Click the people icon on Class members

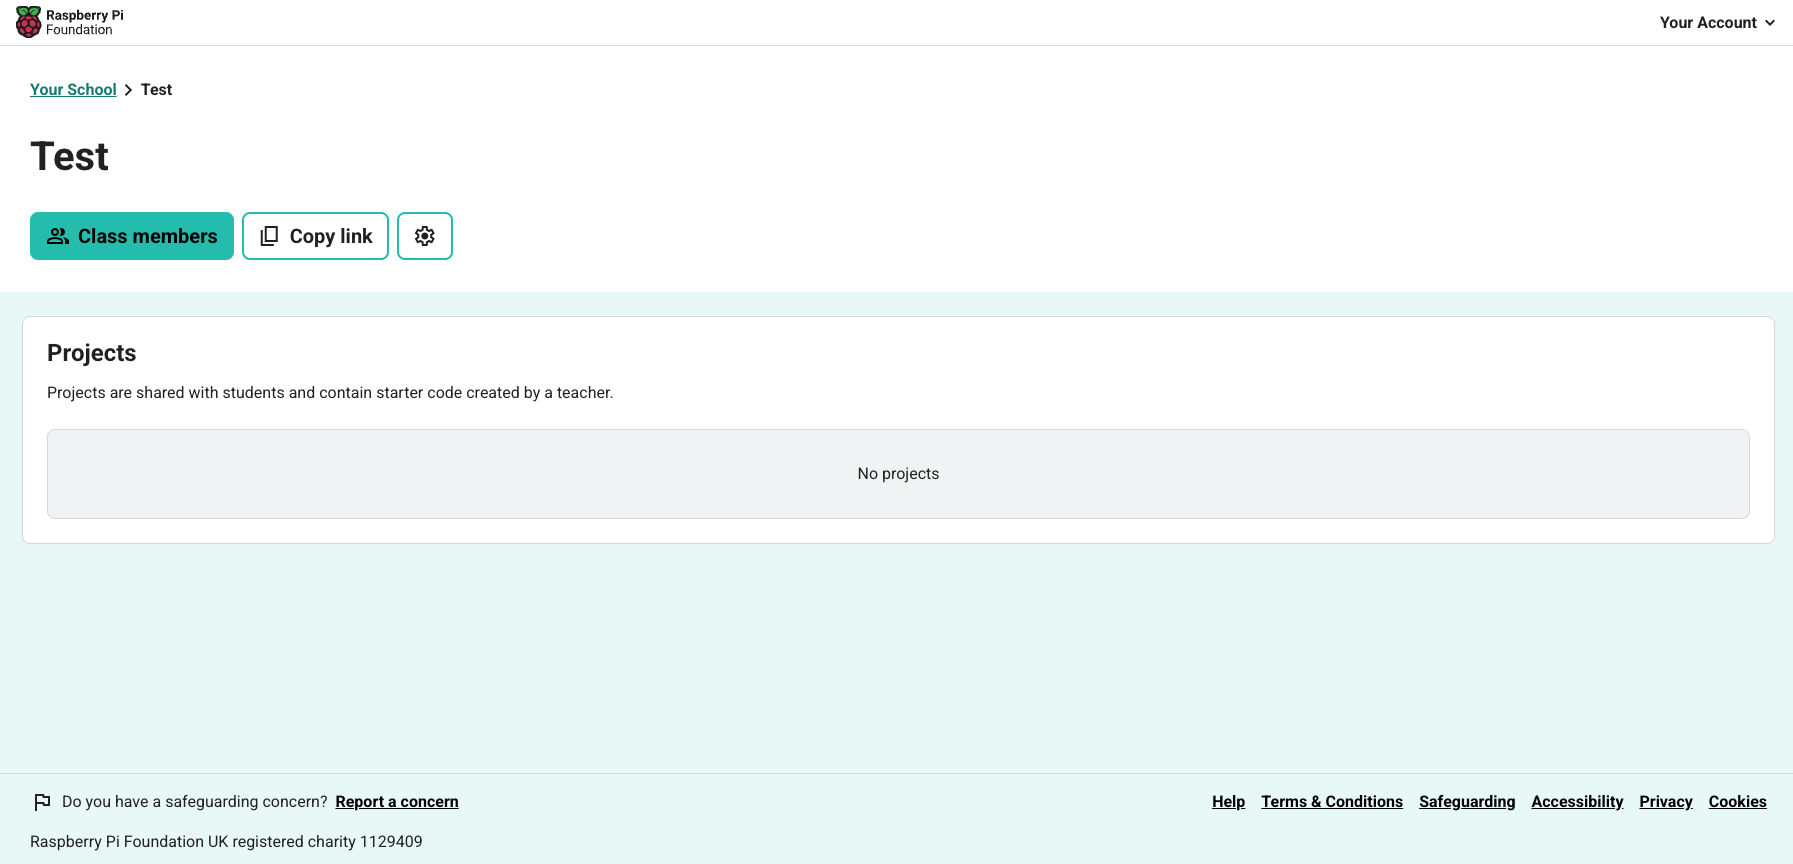(58, 236)
